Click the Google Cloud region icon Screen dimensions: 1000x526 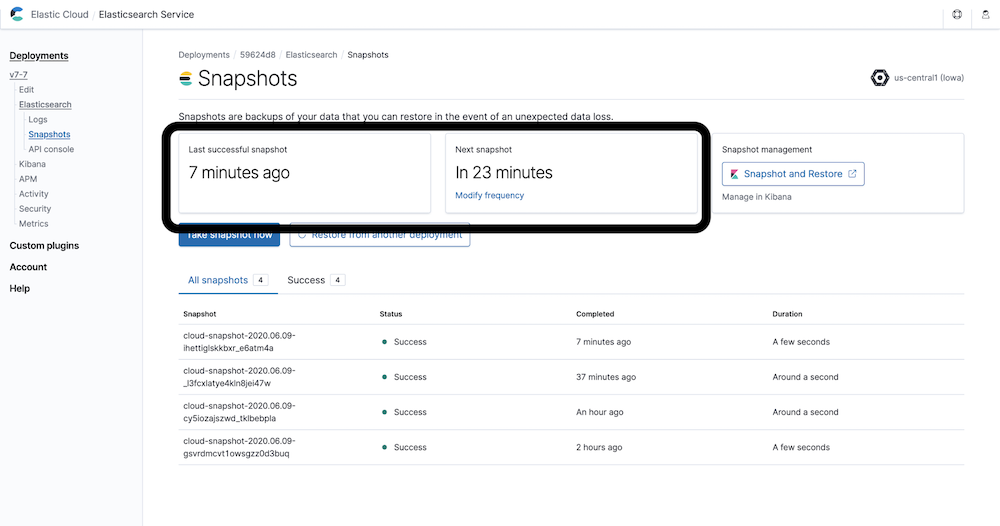[879, 78]
